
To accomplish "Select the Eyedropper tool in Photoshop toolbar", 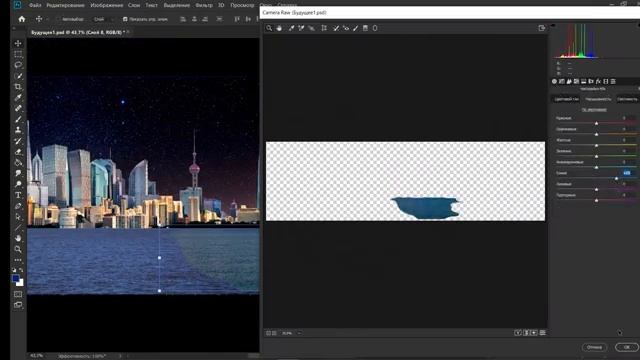I will tap(18, 98).
